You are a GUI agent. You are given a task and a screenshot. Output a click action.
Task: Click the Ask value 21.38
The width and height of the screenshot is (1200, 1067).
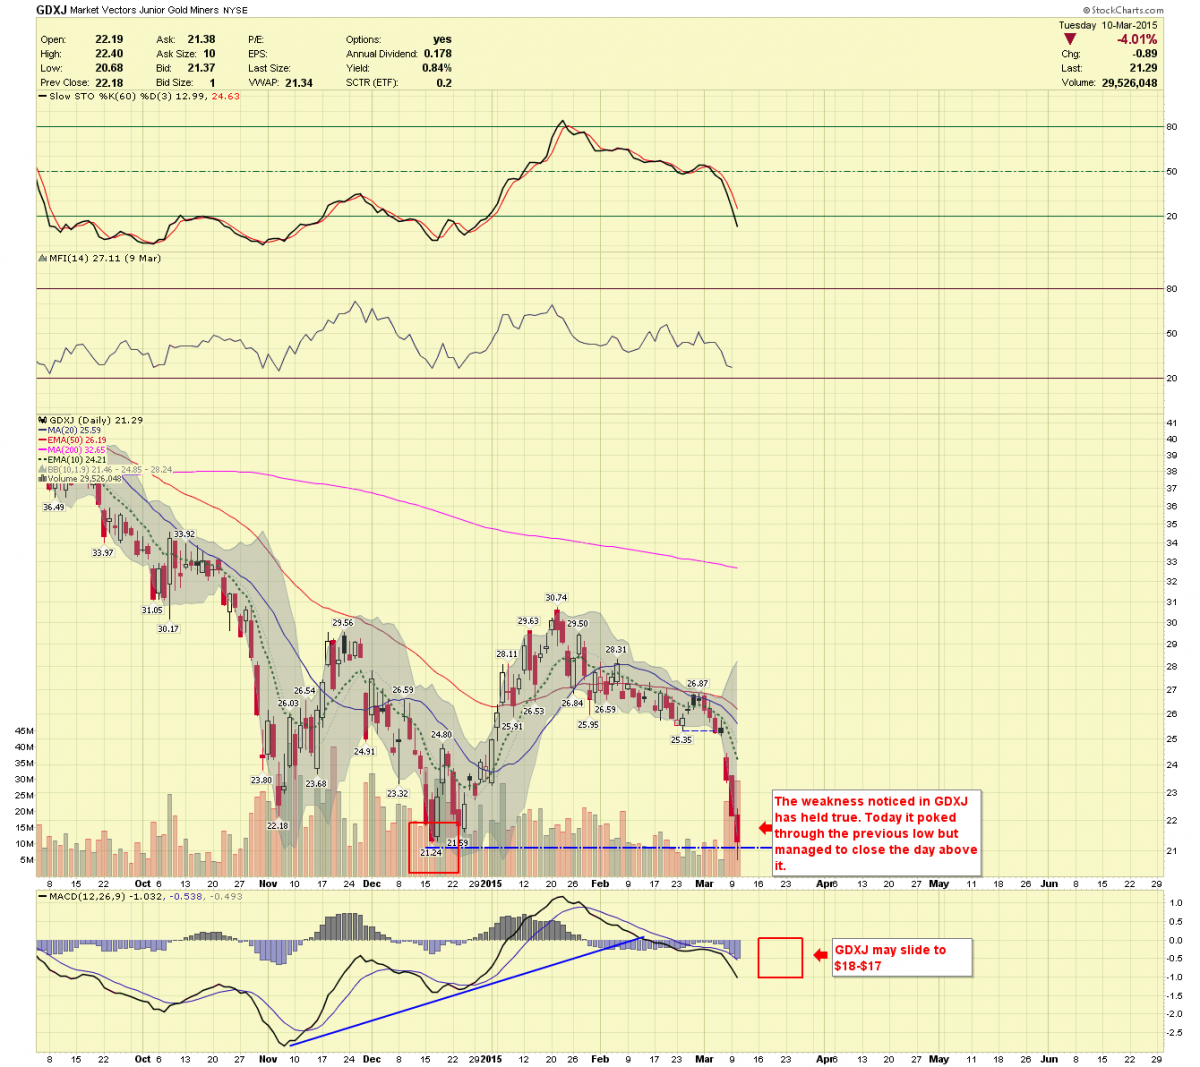(201, 40)
